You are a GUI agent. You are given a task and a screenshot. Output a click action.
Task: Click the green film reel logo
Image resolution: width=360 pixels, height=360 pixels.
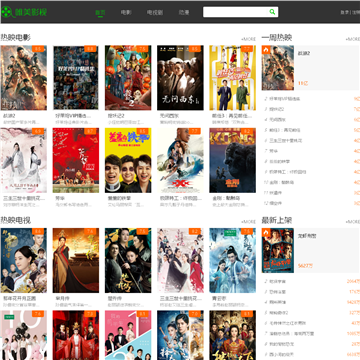click(x=6, y=12)
